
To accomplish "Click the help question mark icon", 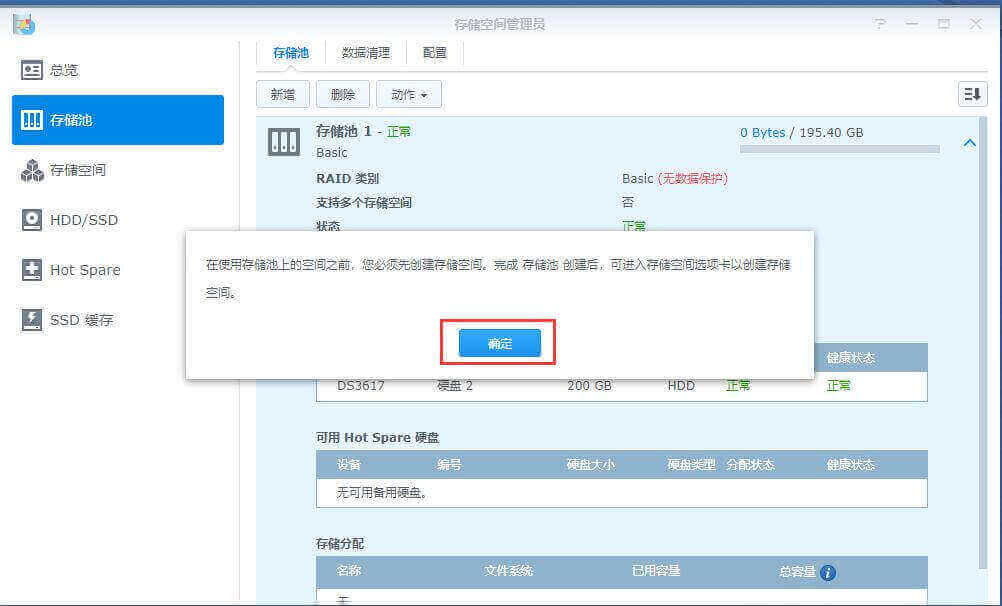I will 880,24.
